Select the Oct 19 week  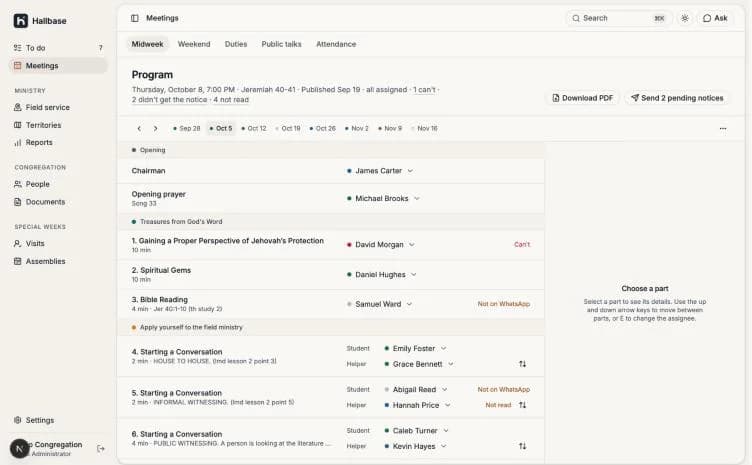[288, 128]
